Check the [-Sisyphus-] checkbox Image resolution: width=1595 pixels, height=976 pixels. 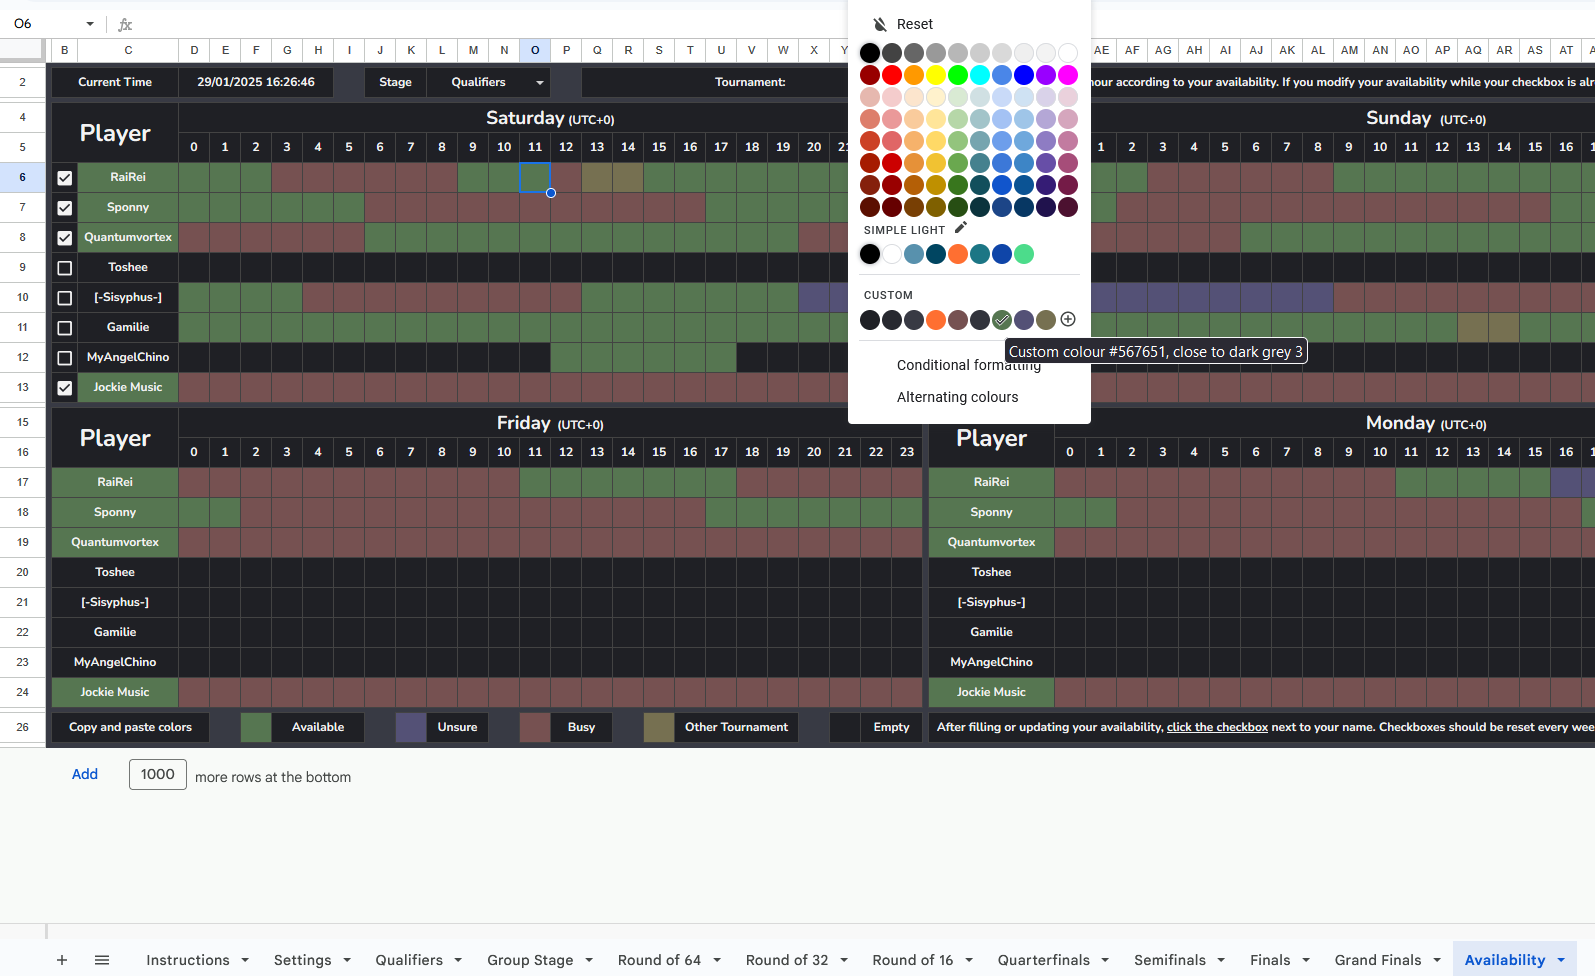coord(65,298)
